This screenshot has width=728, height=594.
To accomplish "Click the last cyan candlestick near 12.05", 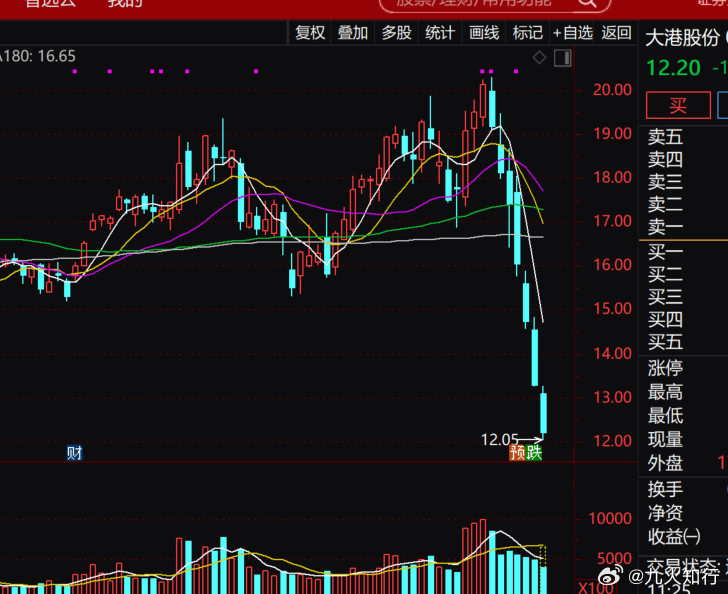I will click(x=543, y=413).
